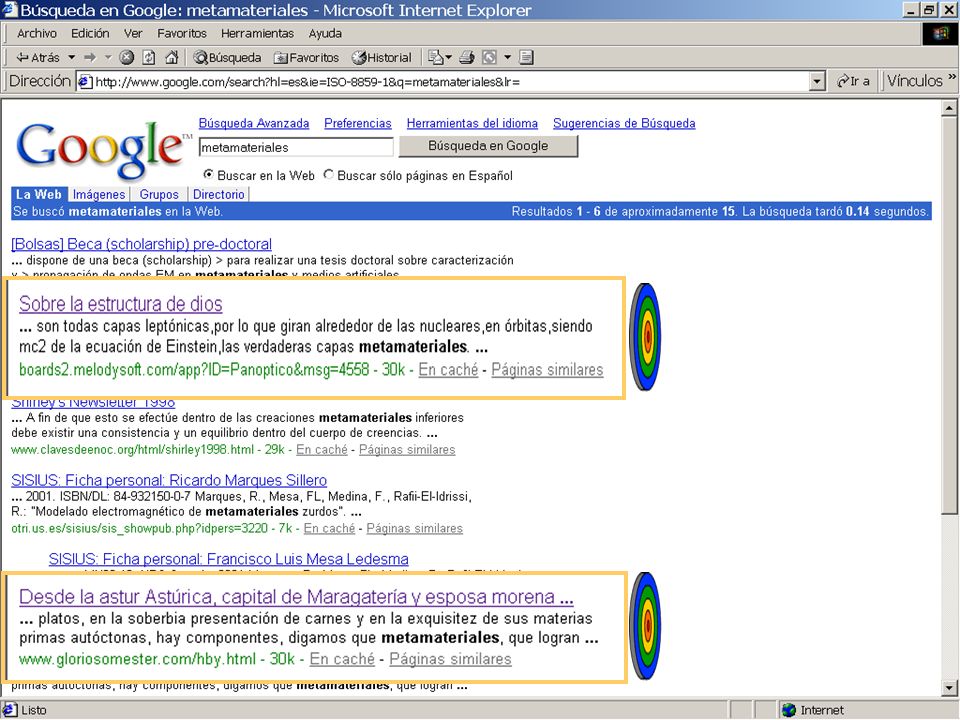This screenshot has height=720, width=960.
Task: Open the Archivo menu
Action: 37,34
